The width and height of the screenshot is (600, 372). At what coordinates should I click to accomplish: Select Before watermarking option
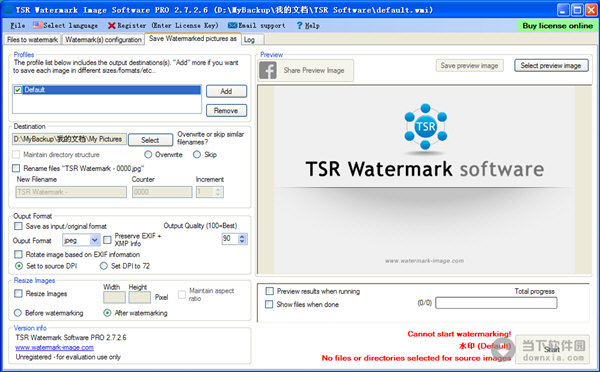[x=18, y=313]
